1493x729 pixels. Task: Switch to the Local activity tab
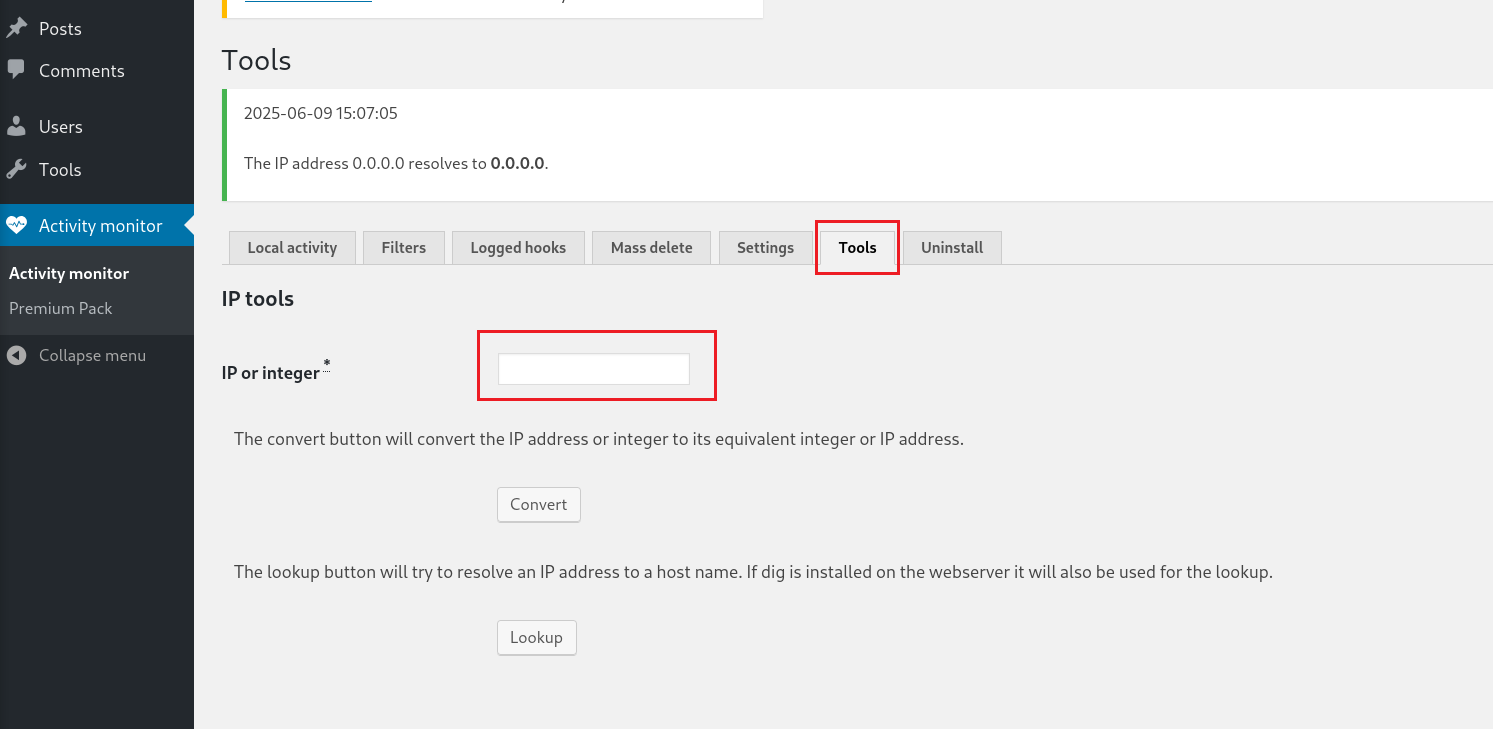pos(292,248)
